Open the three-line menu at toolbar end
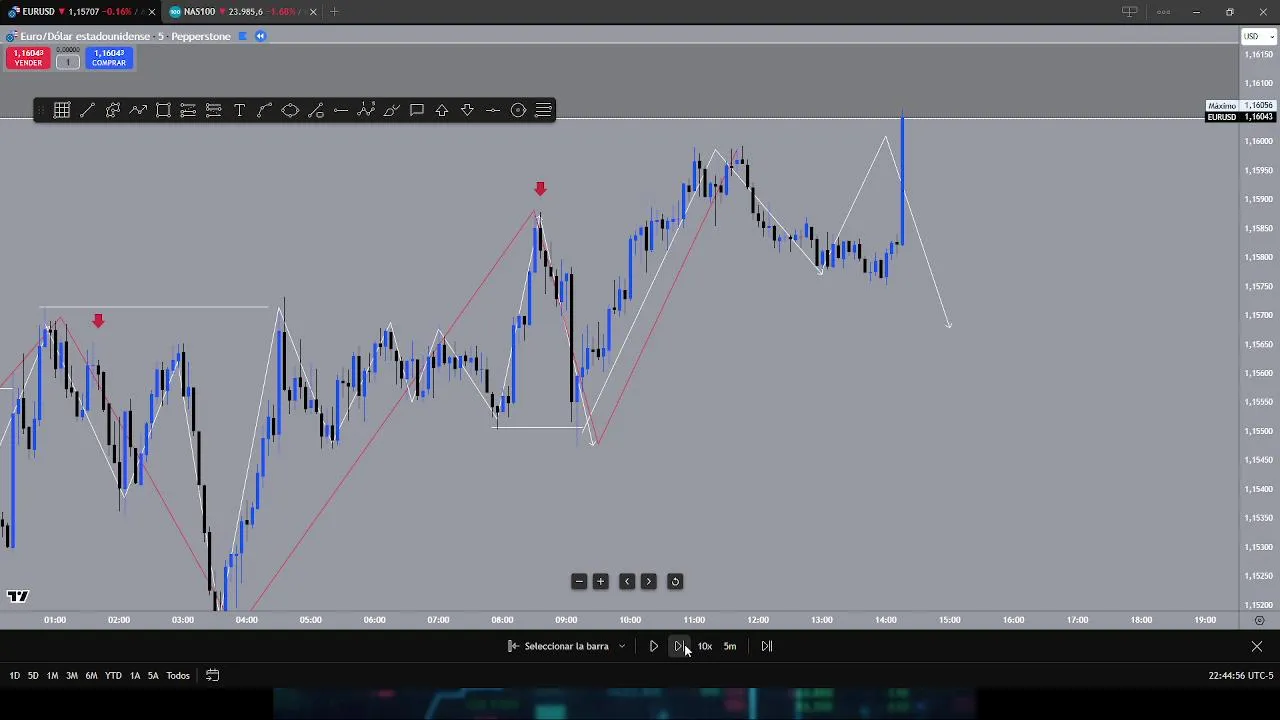 pyautogui.click(x=544, y=110)
